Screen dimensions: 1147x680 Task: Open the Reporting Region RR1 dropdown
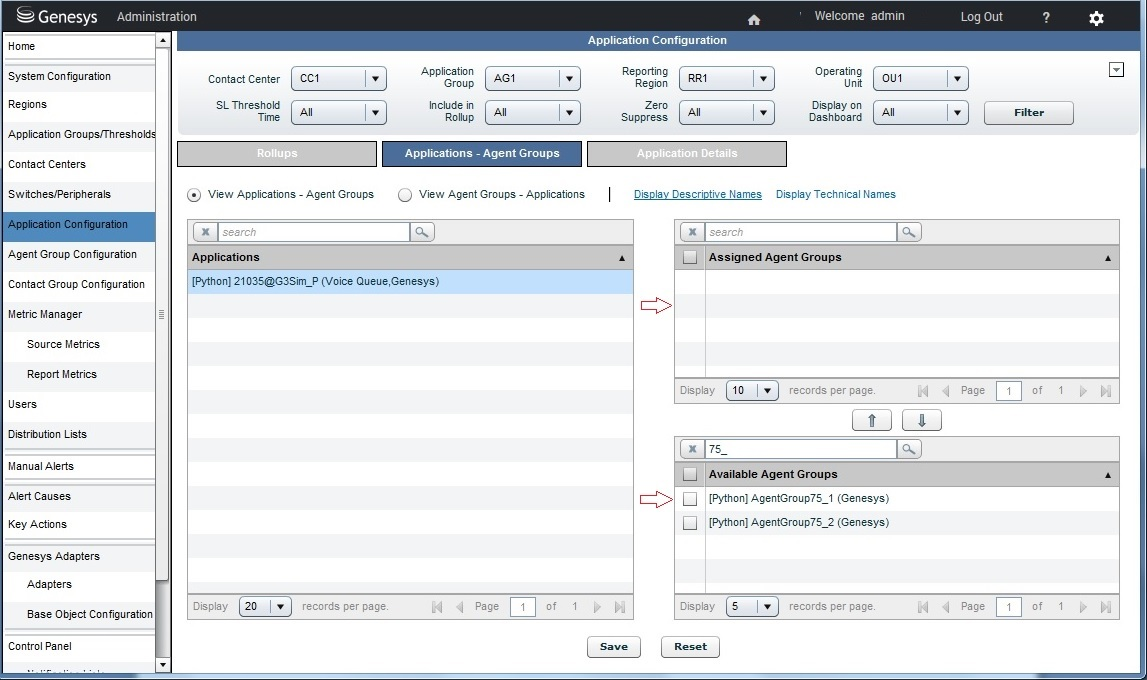pos(726,78)
